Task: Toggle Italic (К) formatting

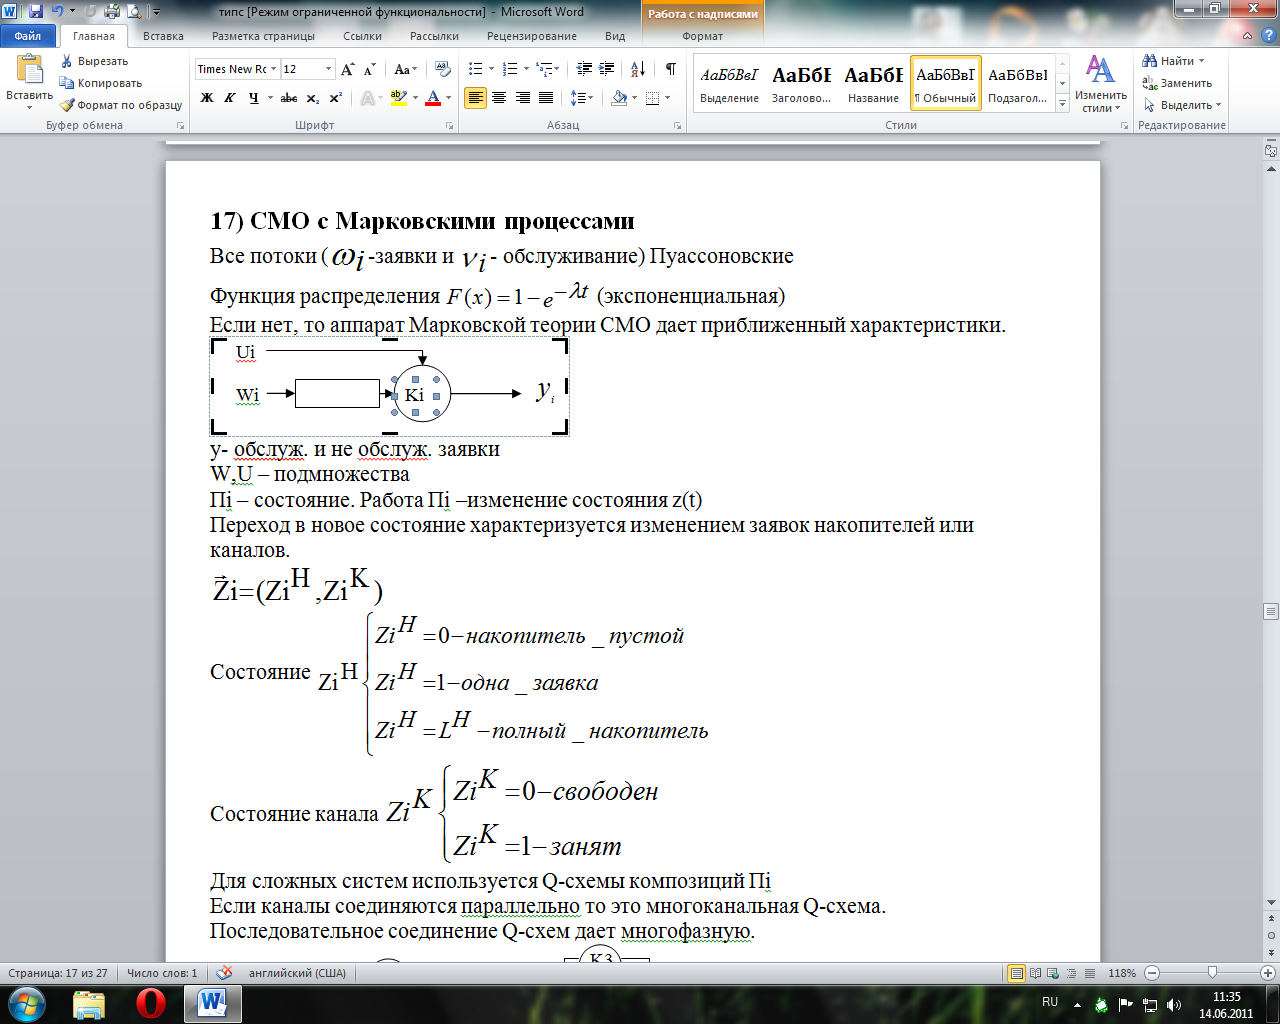Action: (x=230, y=98)
